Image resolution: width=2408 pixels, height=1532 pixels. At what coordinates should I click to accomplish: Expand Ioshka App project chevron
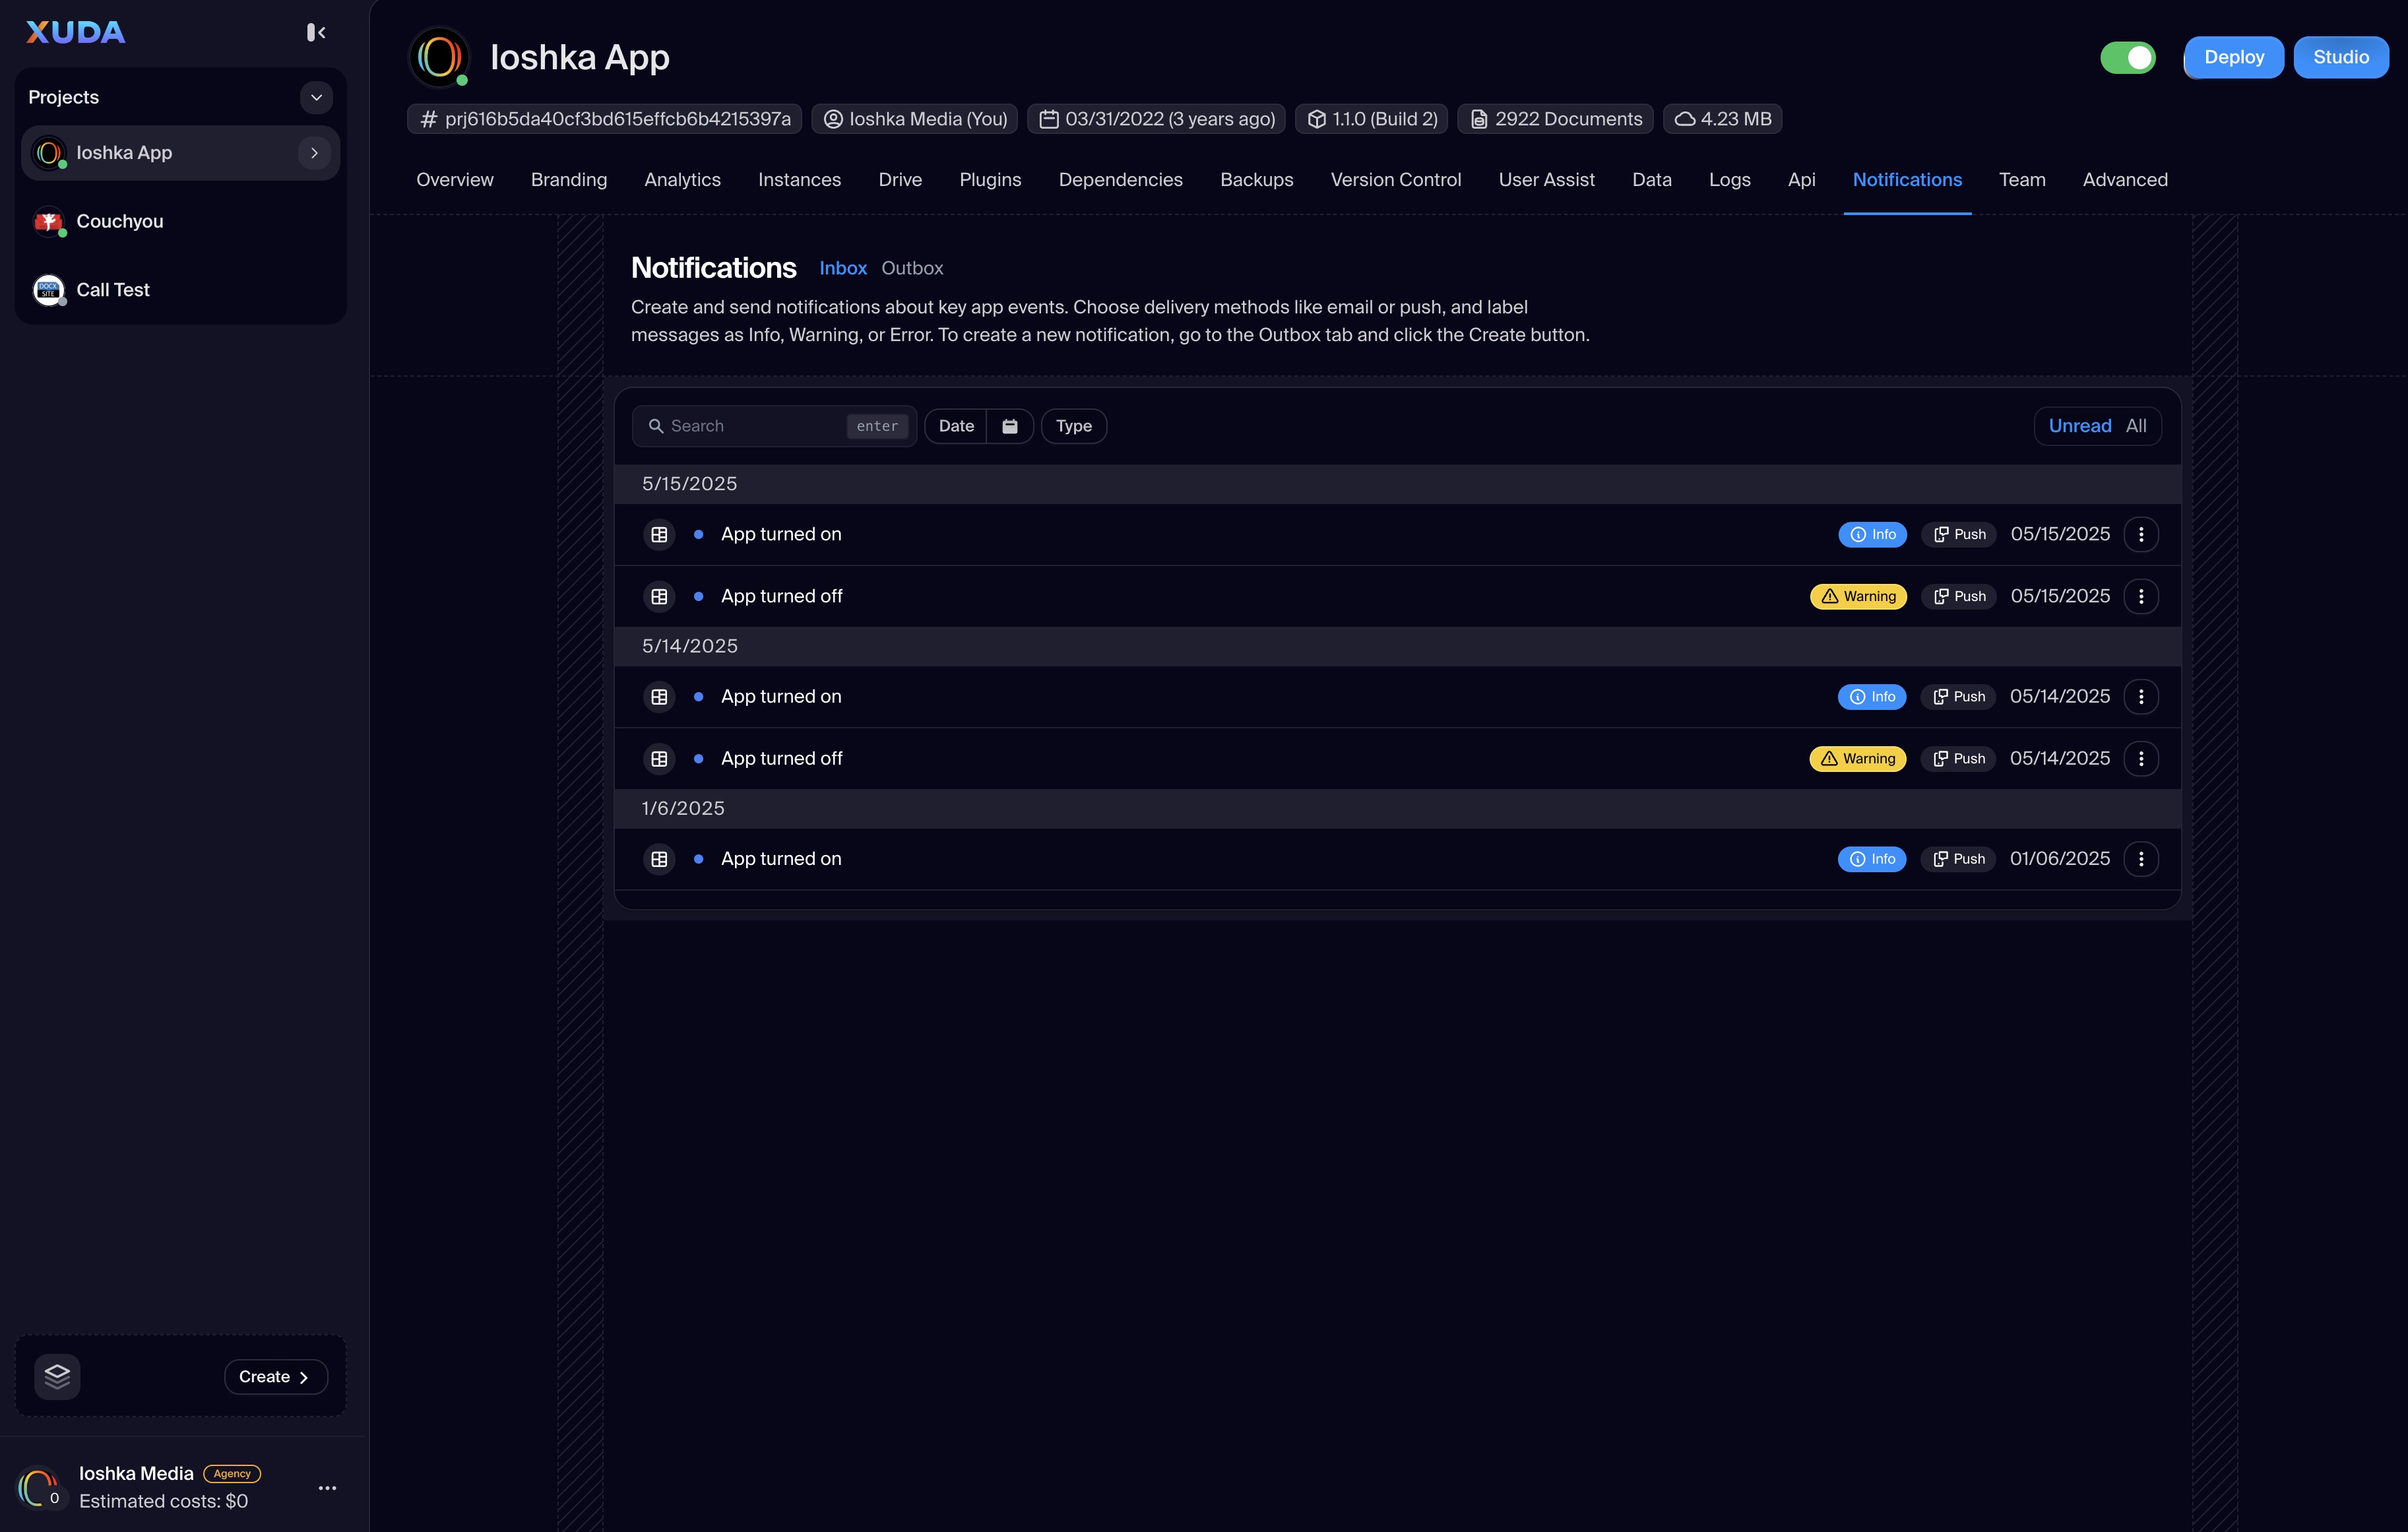(x=314, y=153)
